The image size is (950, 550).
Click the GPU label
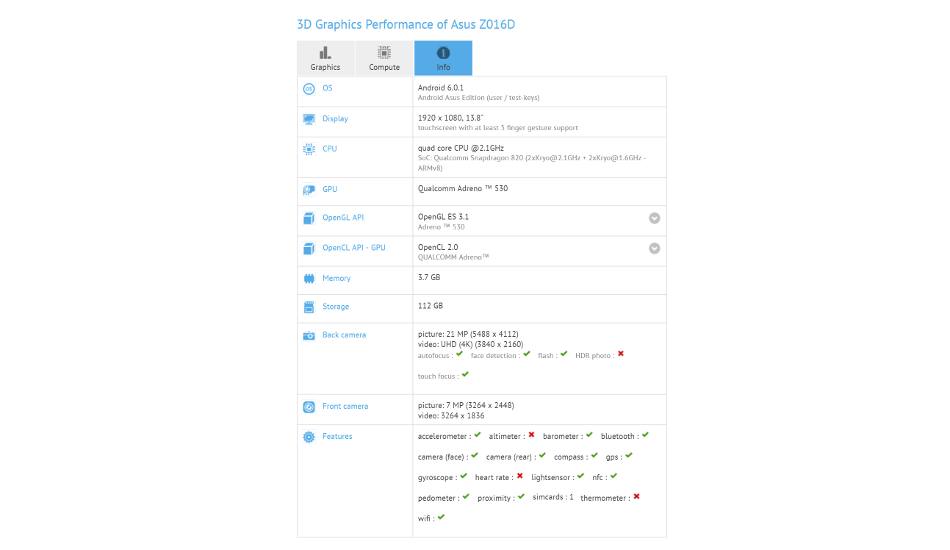tap(330, 190)
